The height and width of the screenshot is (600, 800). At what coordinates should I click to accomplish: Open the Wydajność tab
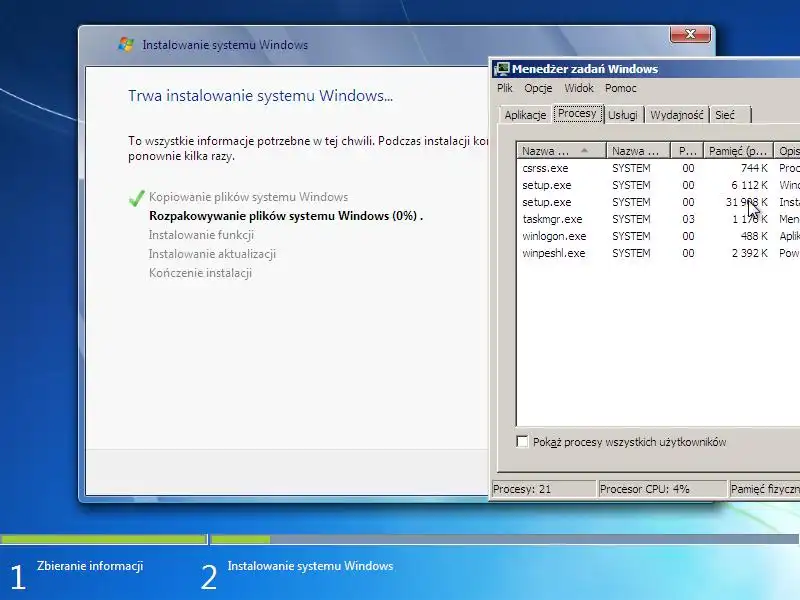677,115
